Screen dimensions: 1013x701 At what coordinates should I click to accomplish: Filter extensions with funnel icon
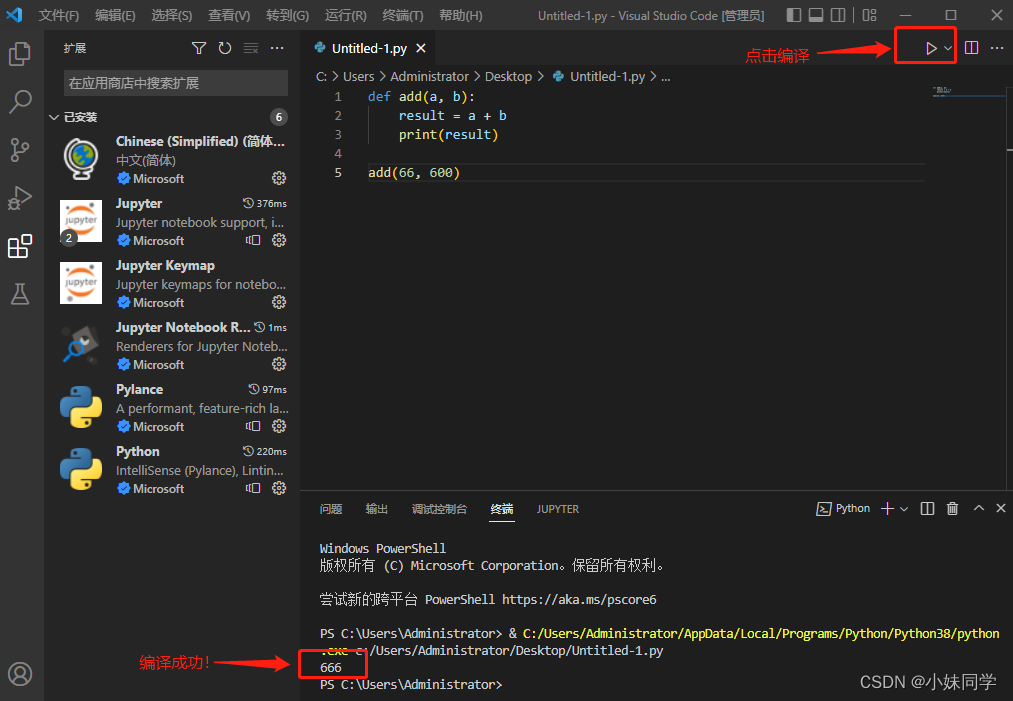pyautogui.click(x=199, y=48)
